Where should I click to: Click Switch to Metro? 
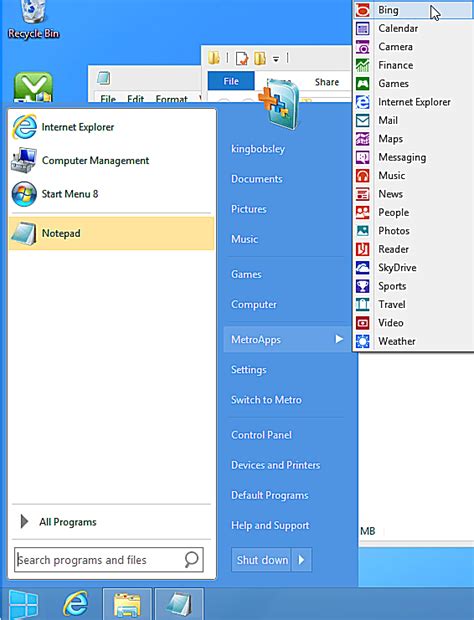click(266, 400)
